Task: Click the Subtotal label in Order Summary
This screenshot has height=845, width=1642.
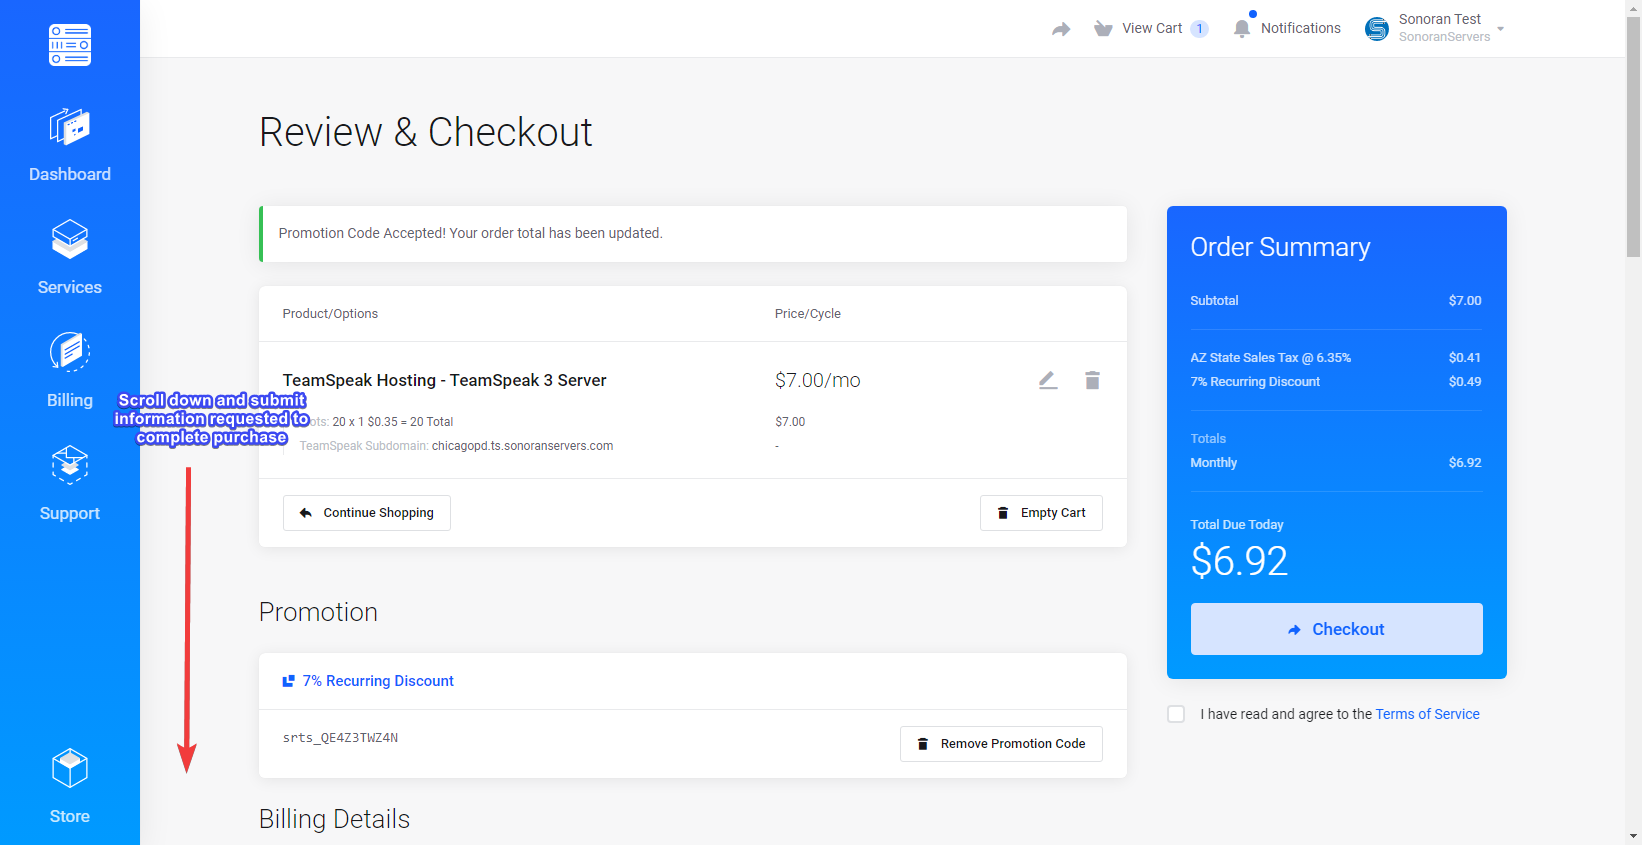Action: click(x=1214, y=301)
